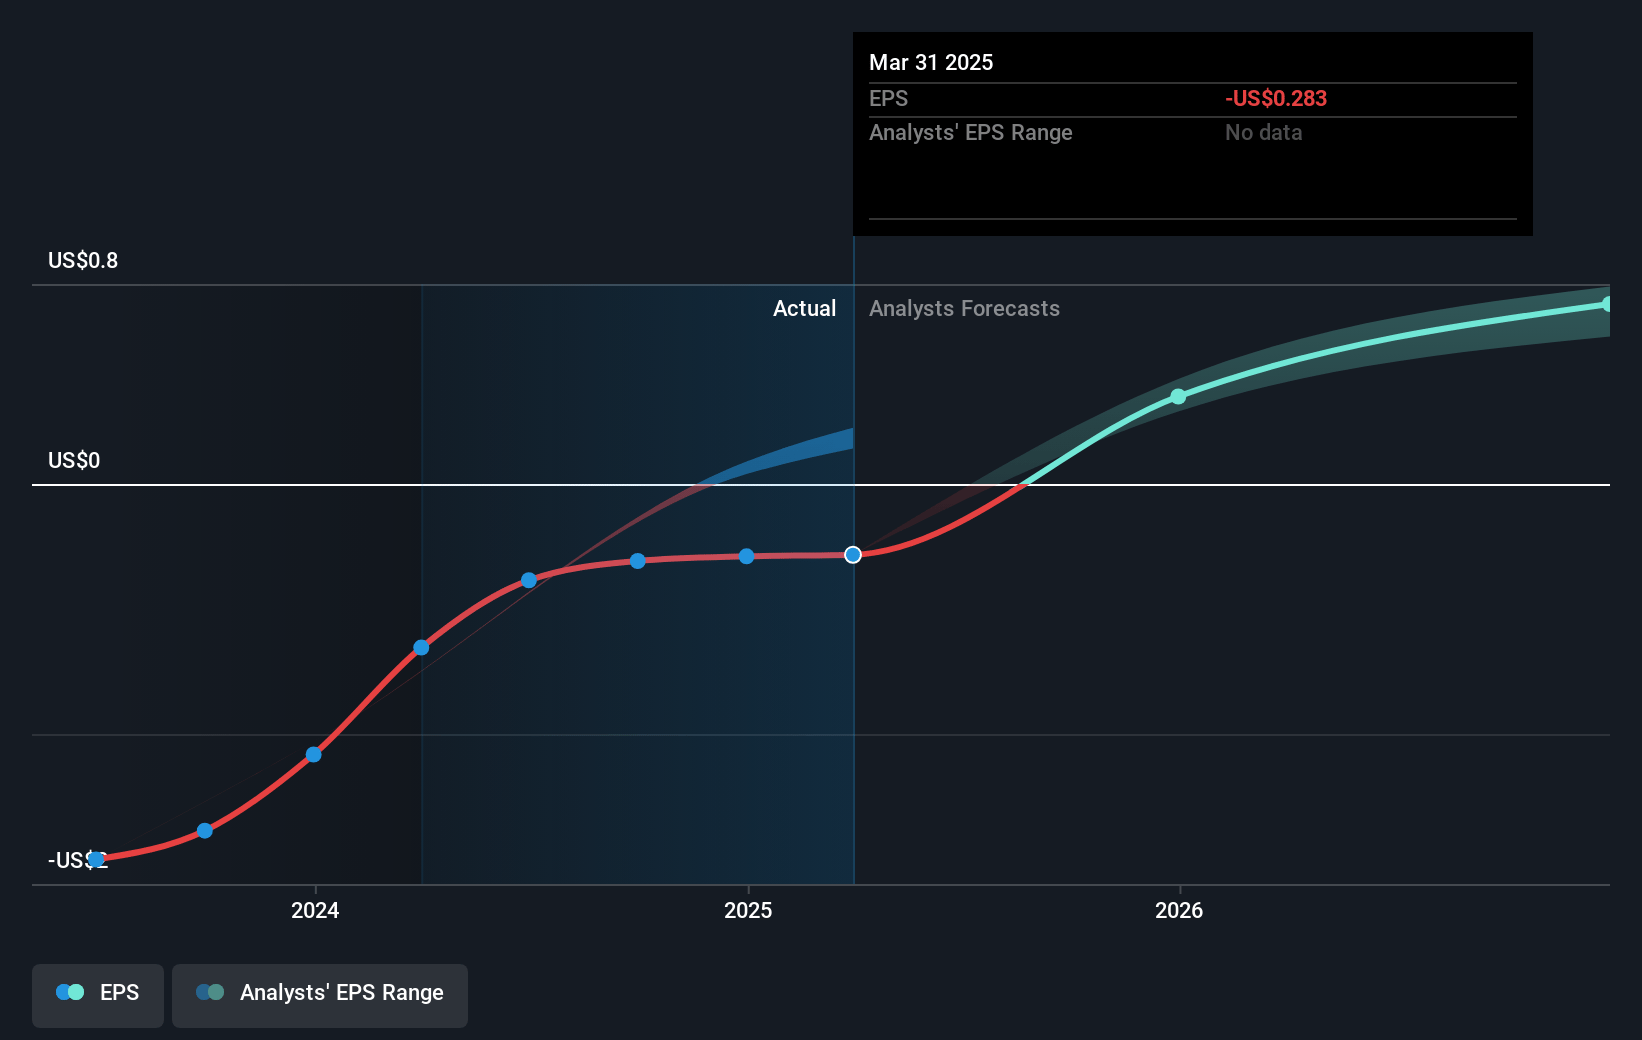This screenshot has height=1040, width=1642.
Task: Select the EPS data point at start of highlighted region
Action: [422, 648]
